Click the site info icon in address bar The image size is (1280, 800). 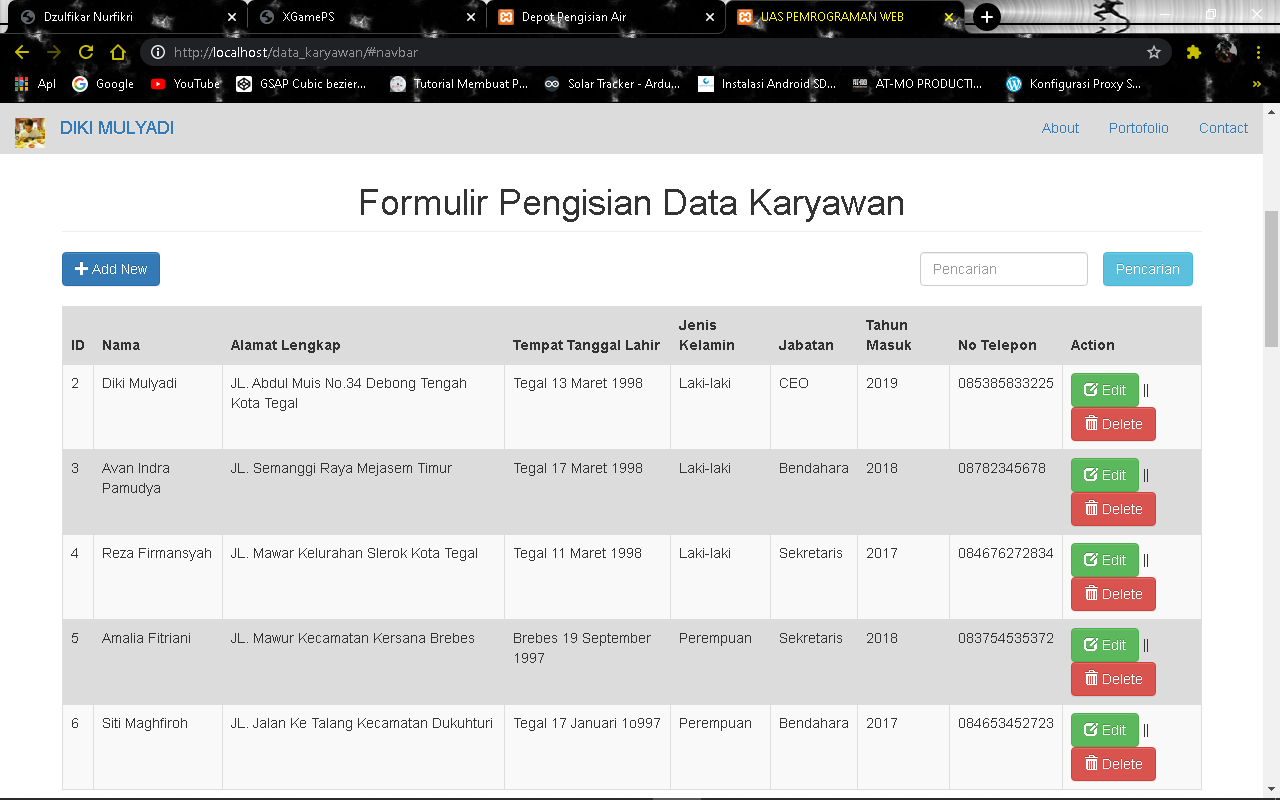pos(157,52)
